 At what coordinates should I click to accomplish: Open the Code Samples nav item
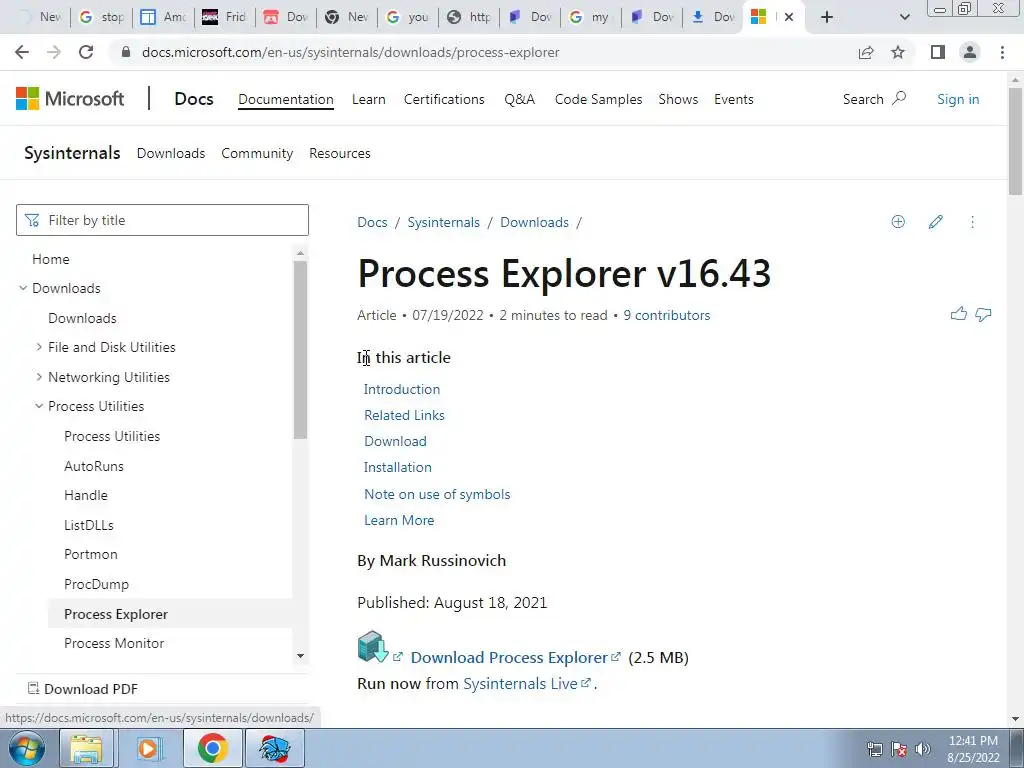point(598,99)
